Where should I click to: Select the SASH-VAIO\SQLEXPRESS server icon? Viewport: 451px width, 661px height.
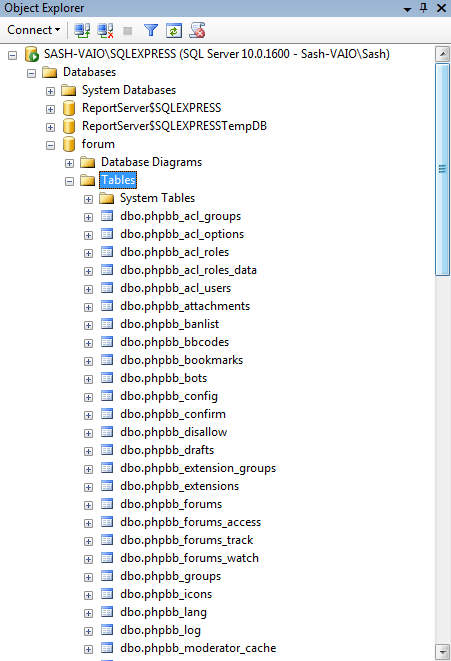[32, 54]
